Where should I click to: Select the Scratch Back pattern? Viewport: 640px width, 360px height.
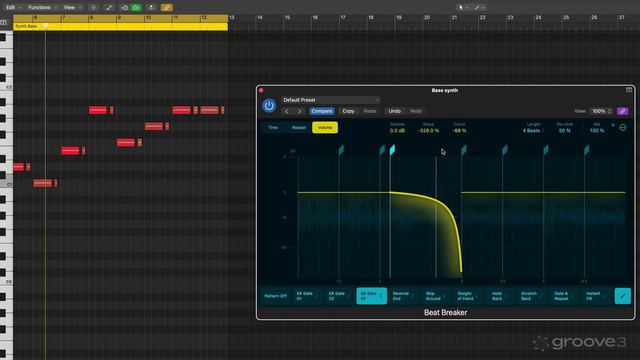coord(532,296)
